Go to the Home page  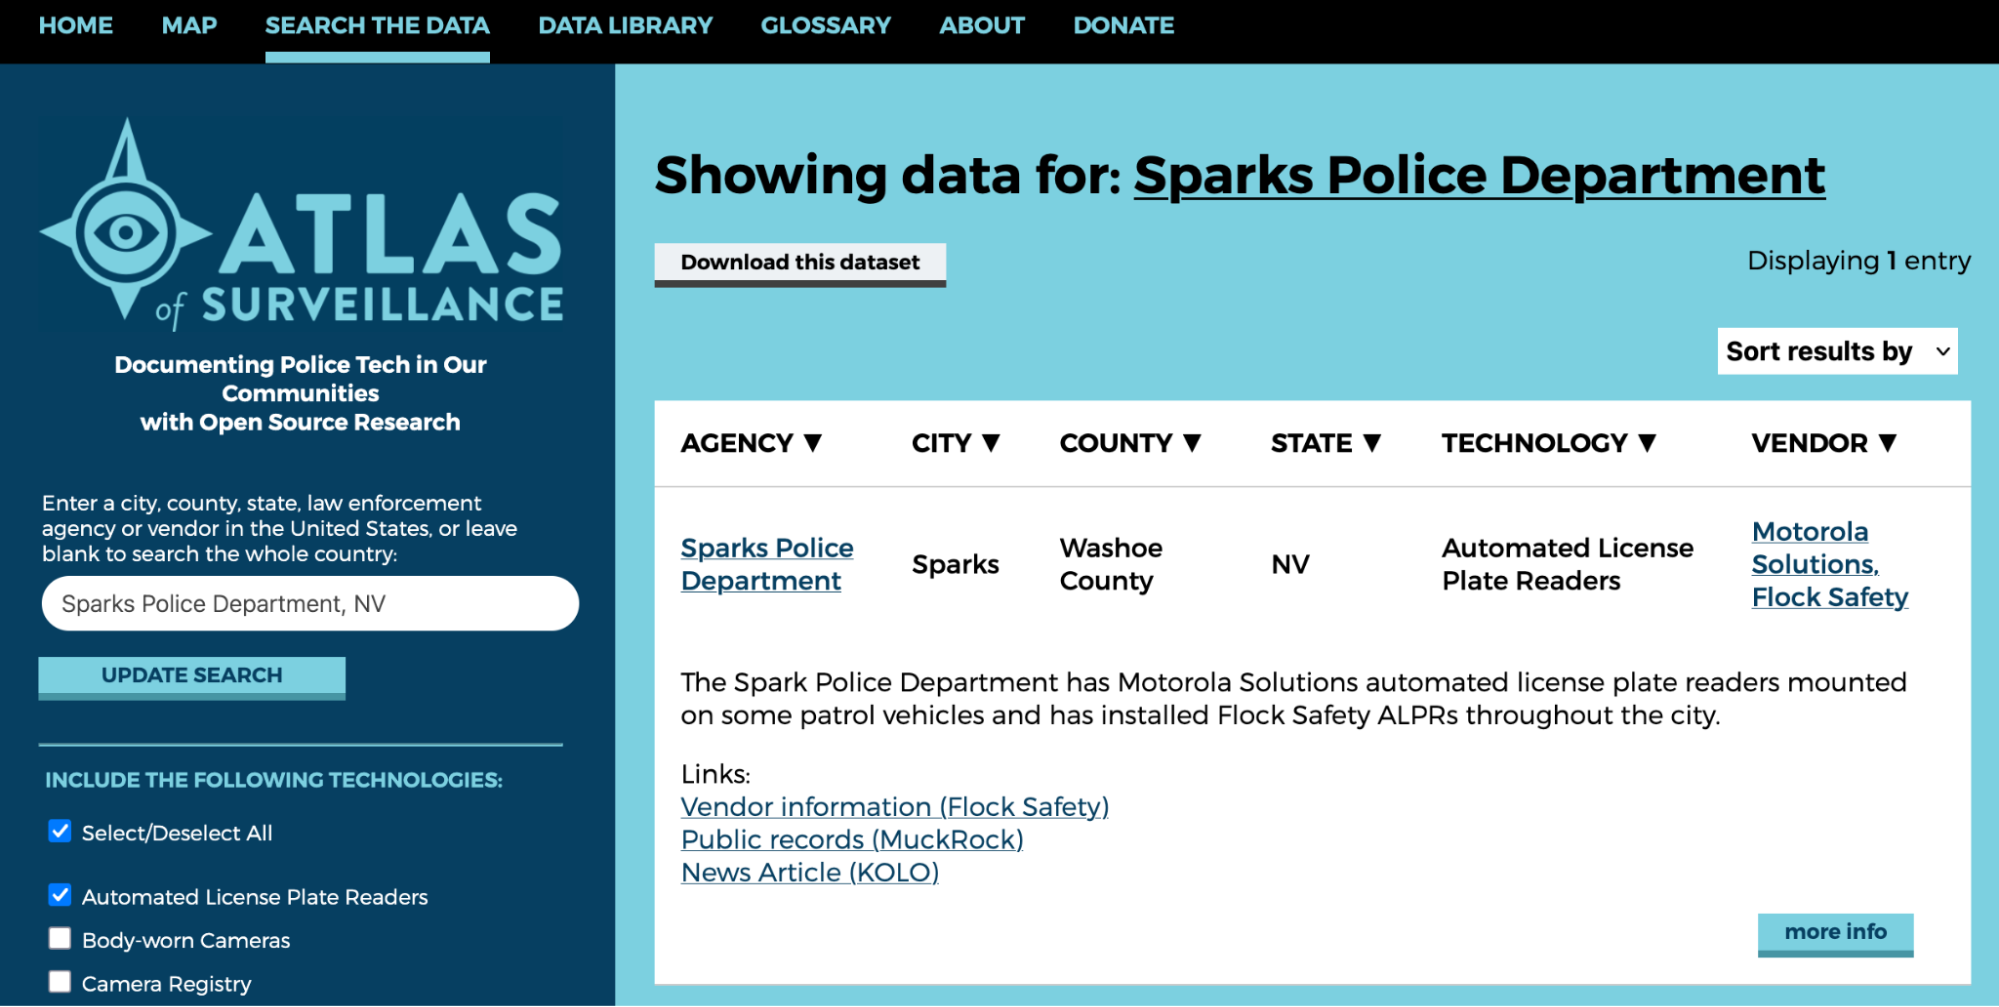[x=76, y=26]
